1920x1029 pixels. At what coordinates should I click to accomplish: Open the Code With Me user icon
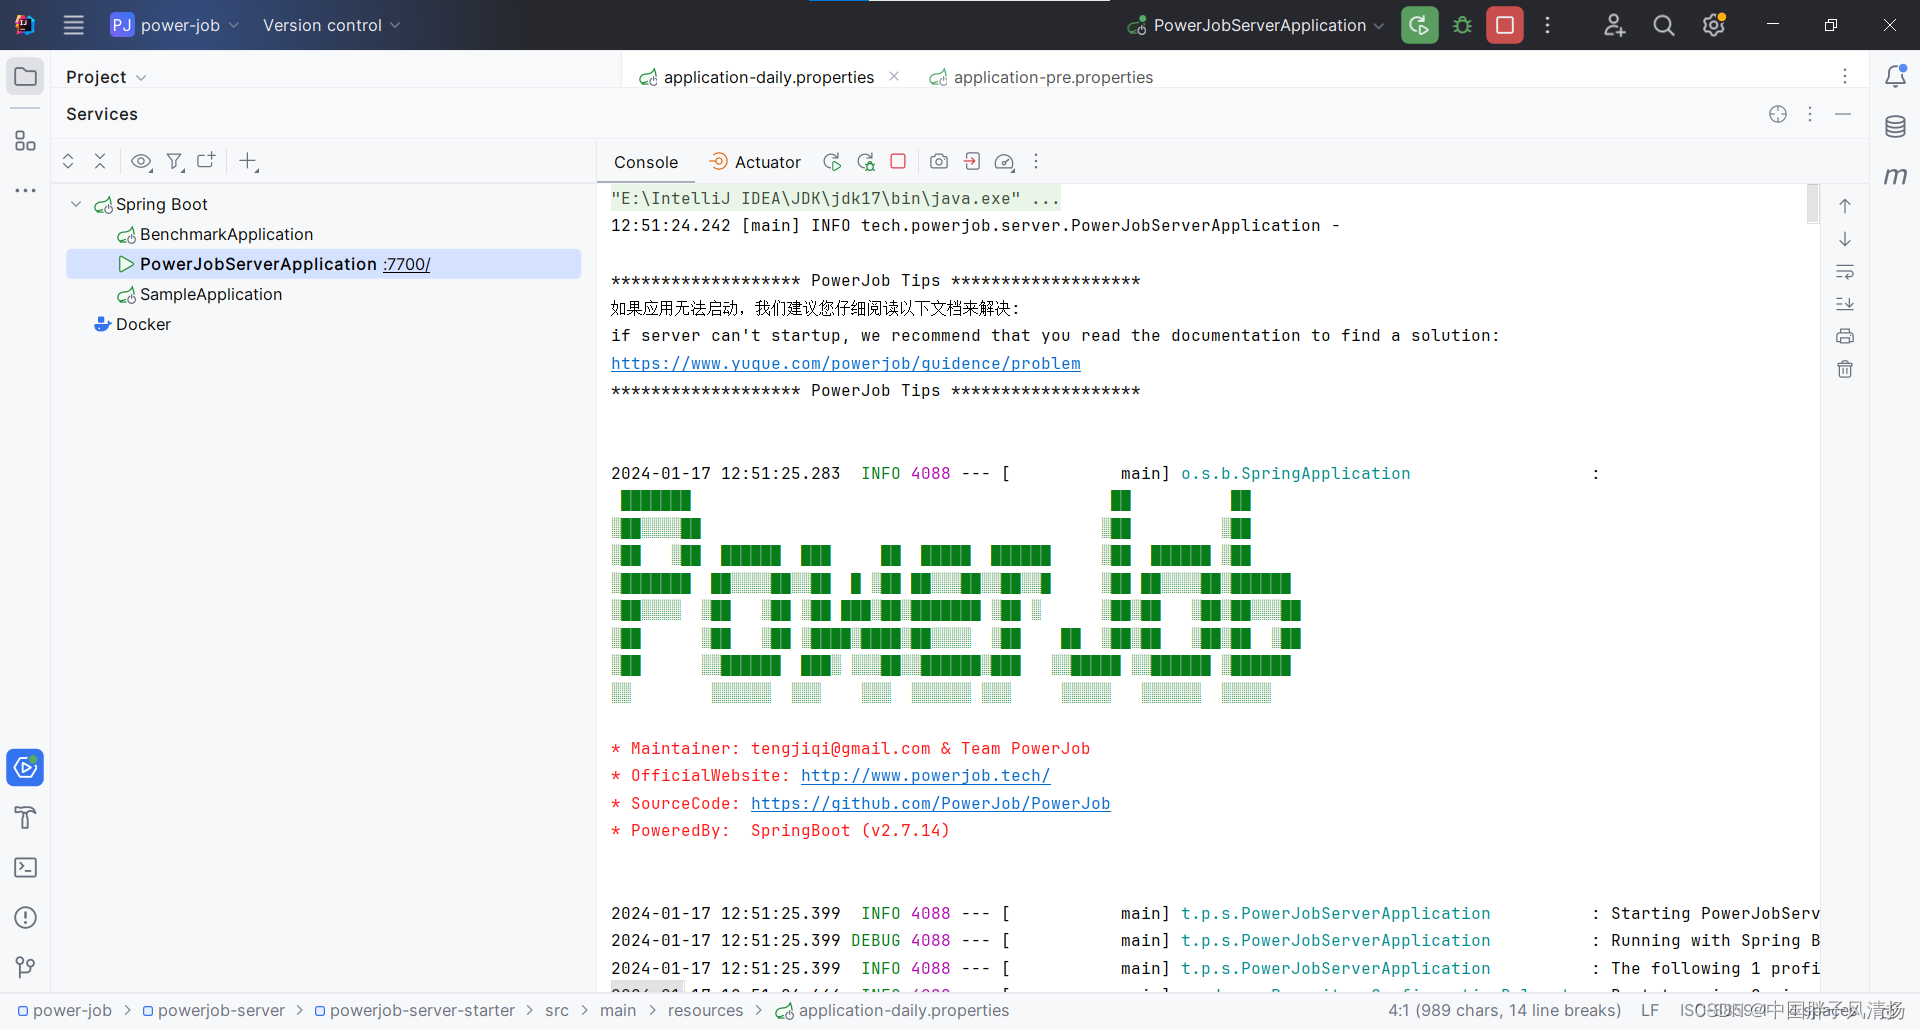tap(1614, 25)
